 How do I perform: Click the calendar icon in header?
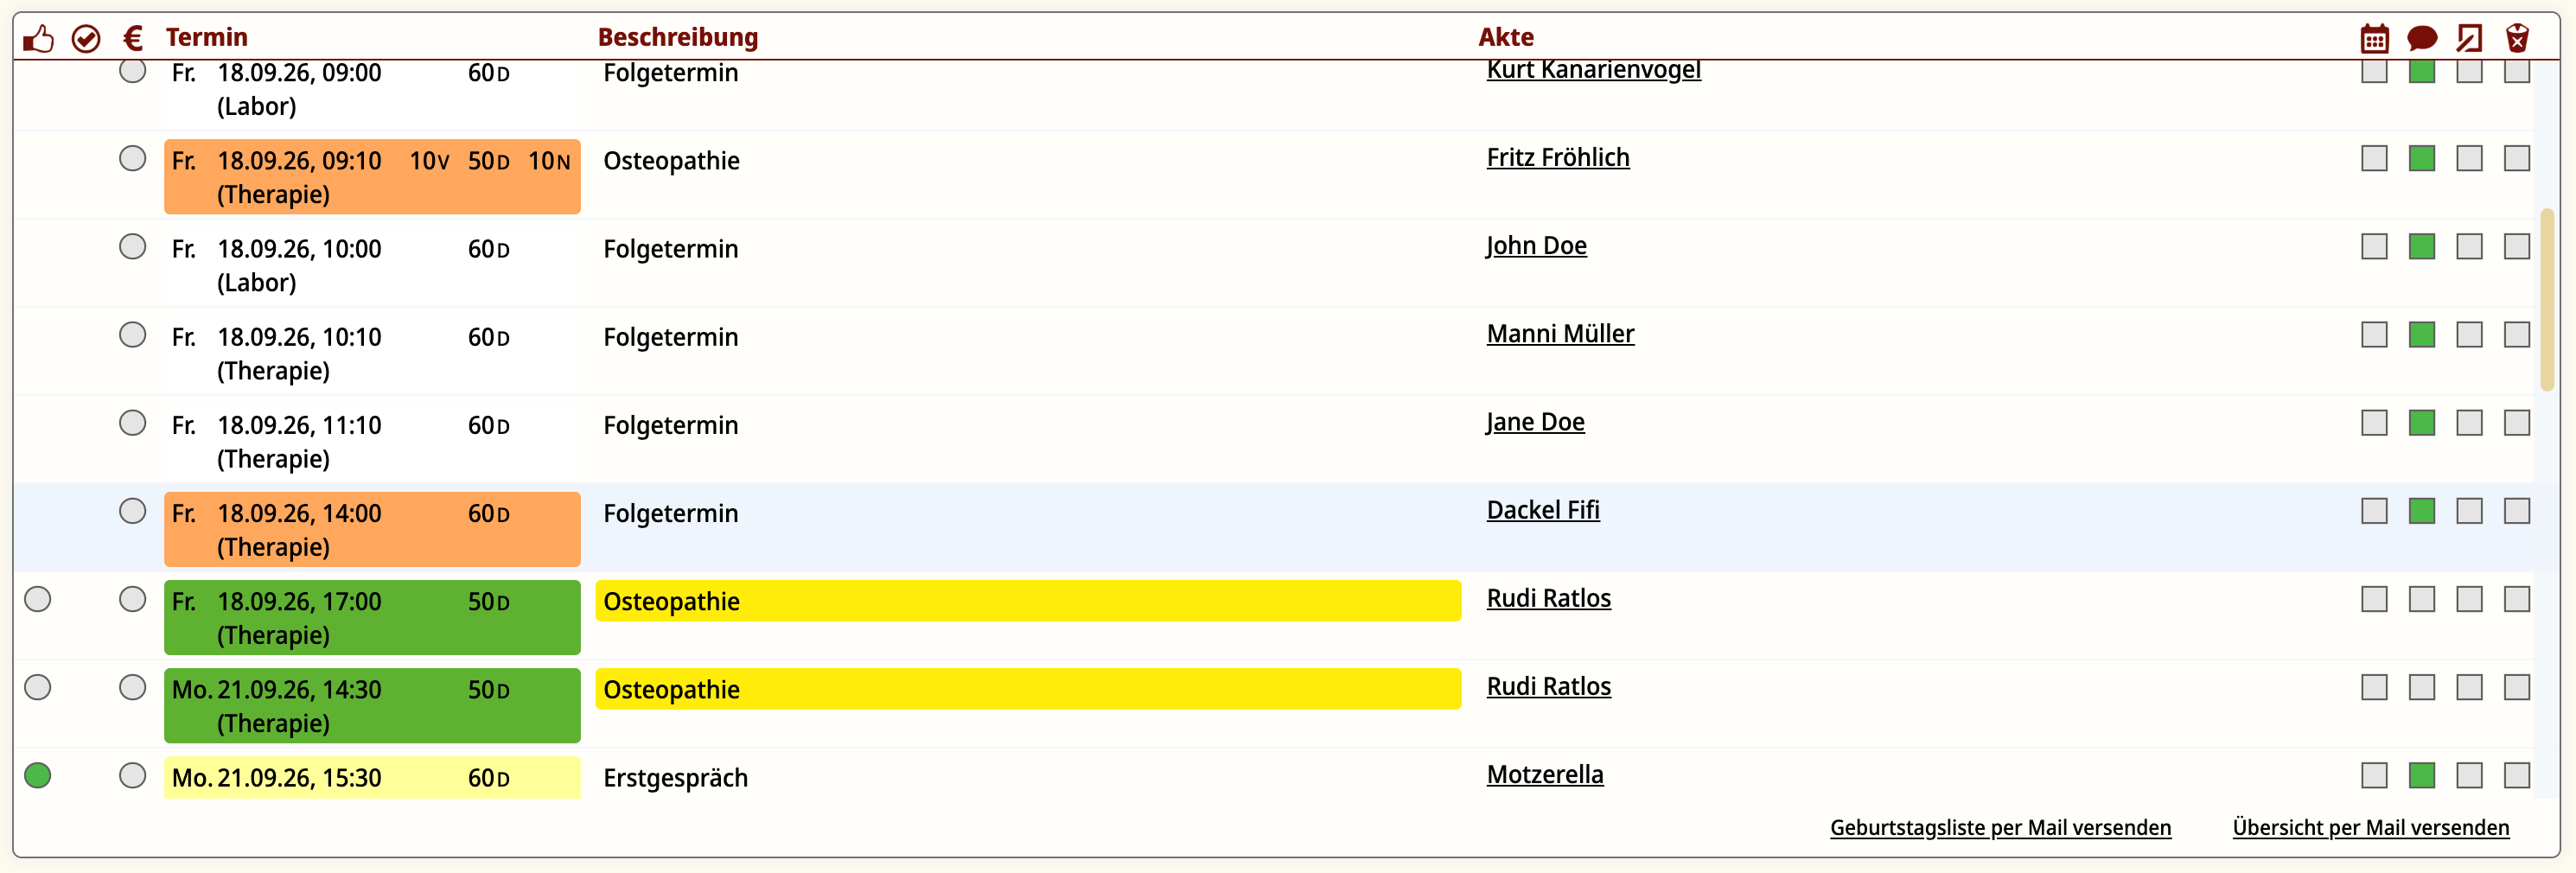(x=2374, y=39)
